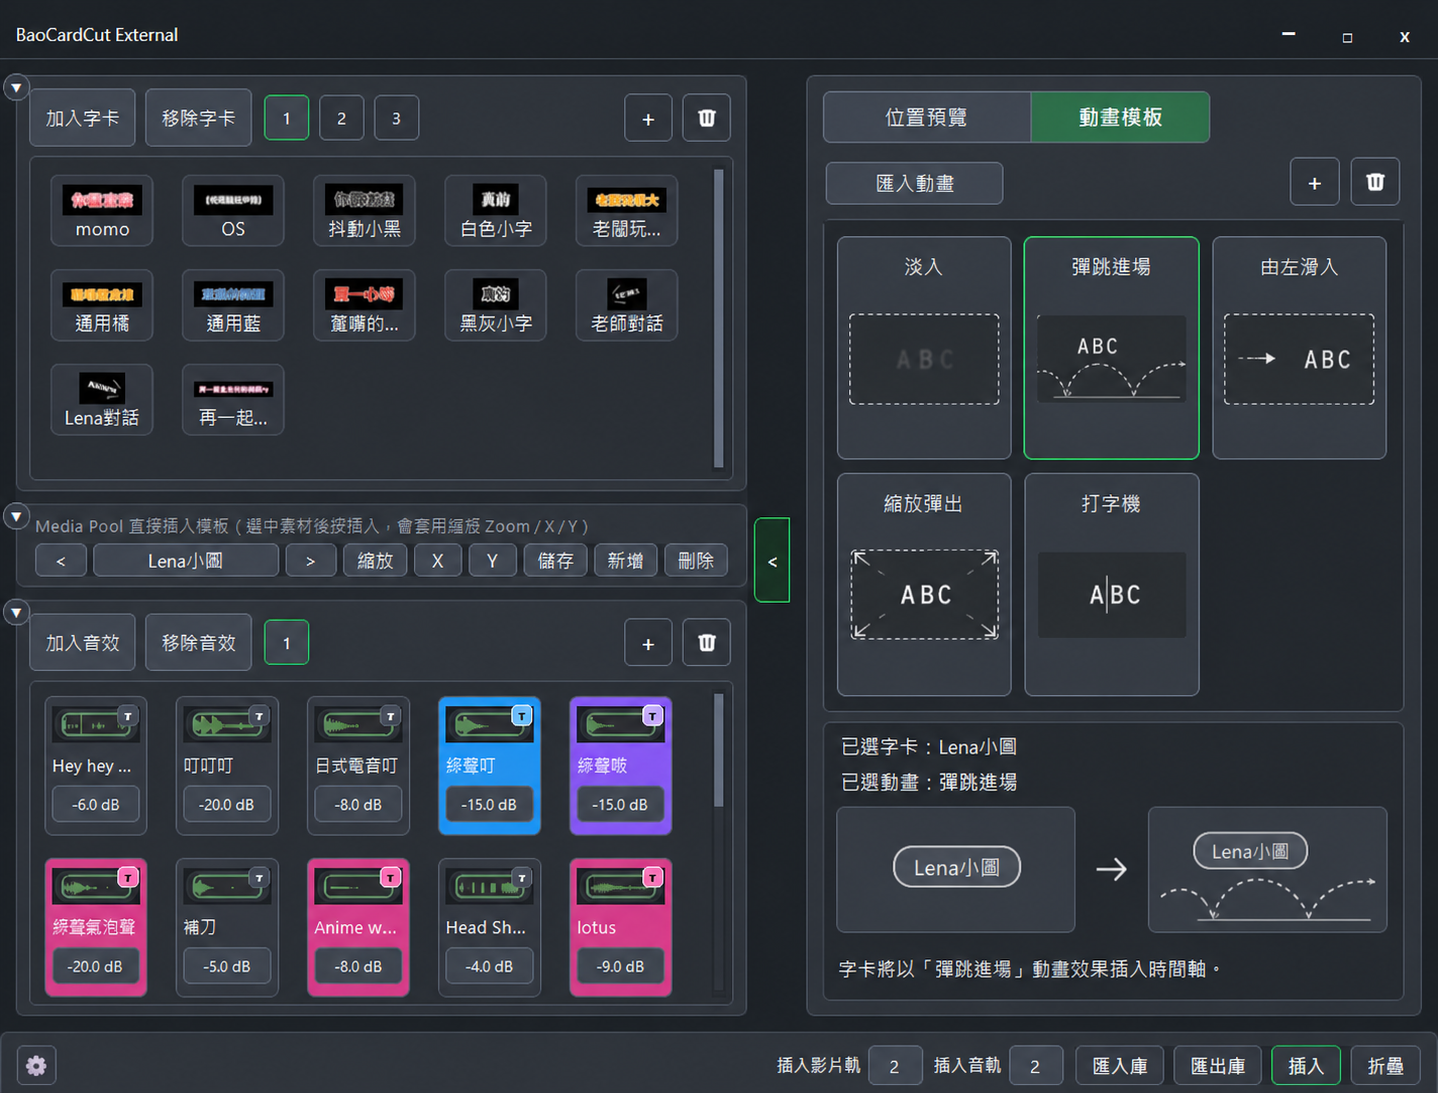
Task: Collapse the sound effects section triangle
Action: click(16, 611)
